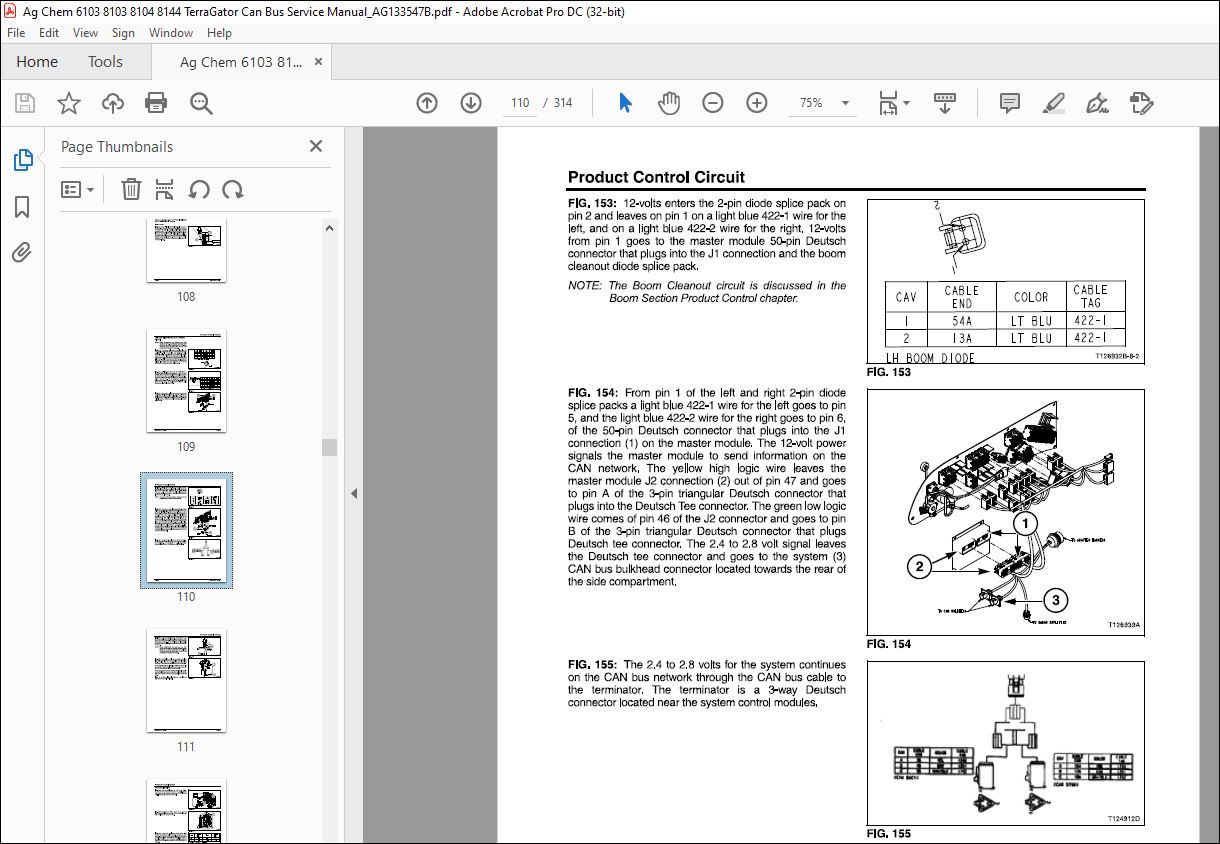Image resolution: width=1220 pixels, height=844 pixels.
Task: Switch to the Tools tab
Action: (105, 62)
